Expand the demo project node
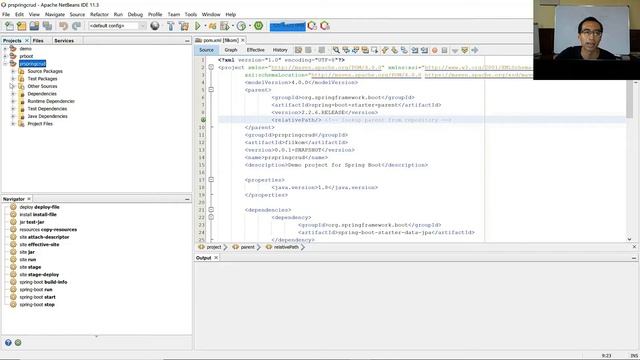Screen dimensions: 640x360 pos(5,49)
